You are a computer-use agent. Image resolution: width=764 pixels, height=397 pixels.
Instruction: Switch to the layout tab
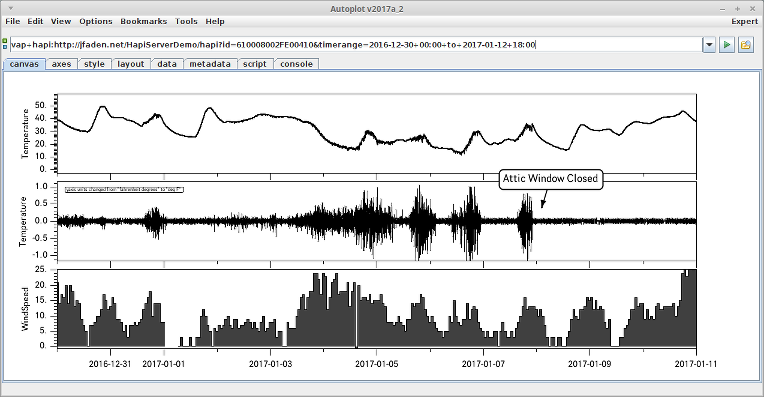tap(131, 64)
